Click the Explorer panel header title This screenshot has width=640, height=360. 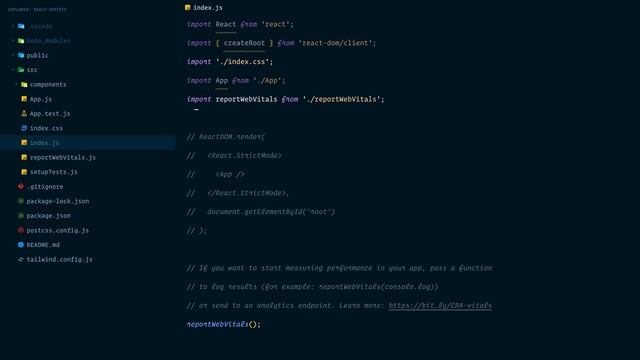pos(37,9)
